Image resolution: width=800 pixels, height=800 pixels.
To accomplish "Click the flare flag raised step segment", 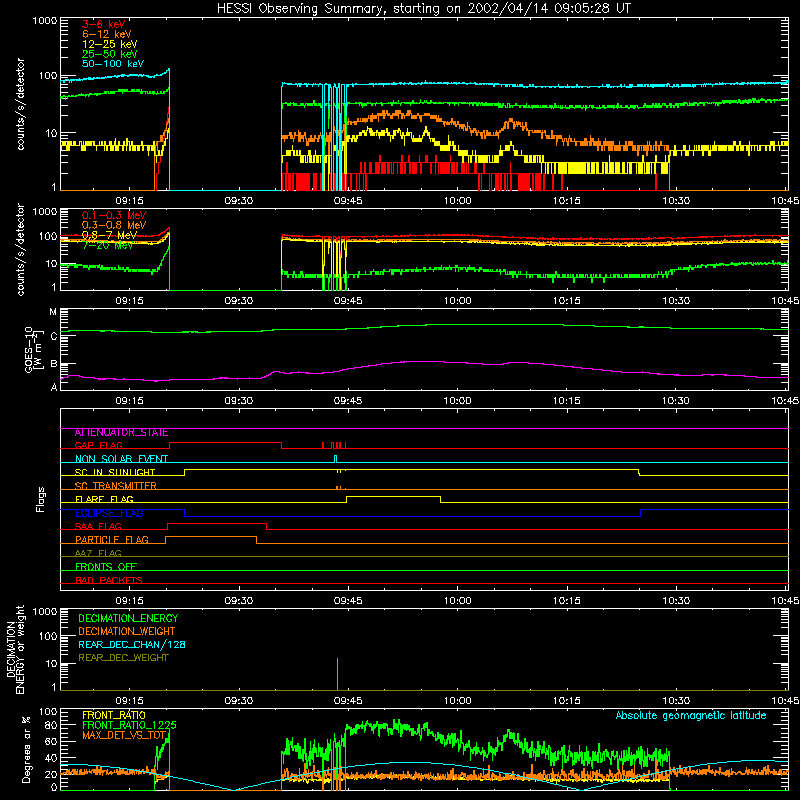I will [x=393, y=496].
